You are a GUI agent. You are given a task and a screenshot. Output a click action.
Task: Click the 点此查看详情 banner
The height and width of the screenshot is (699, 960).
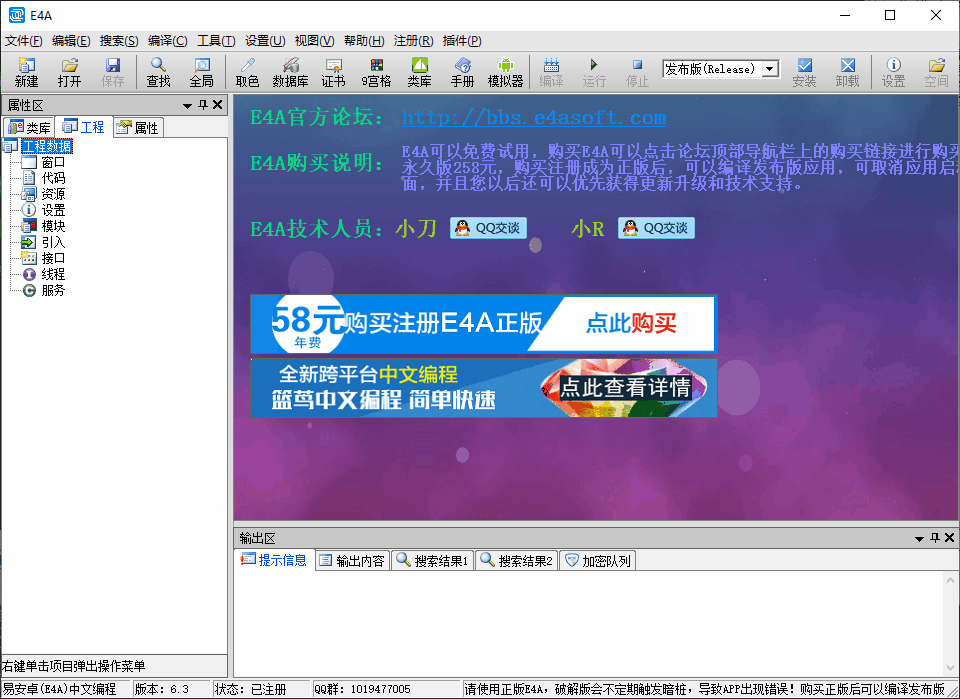coord(483,388)
